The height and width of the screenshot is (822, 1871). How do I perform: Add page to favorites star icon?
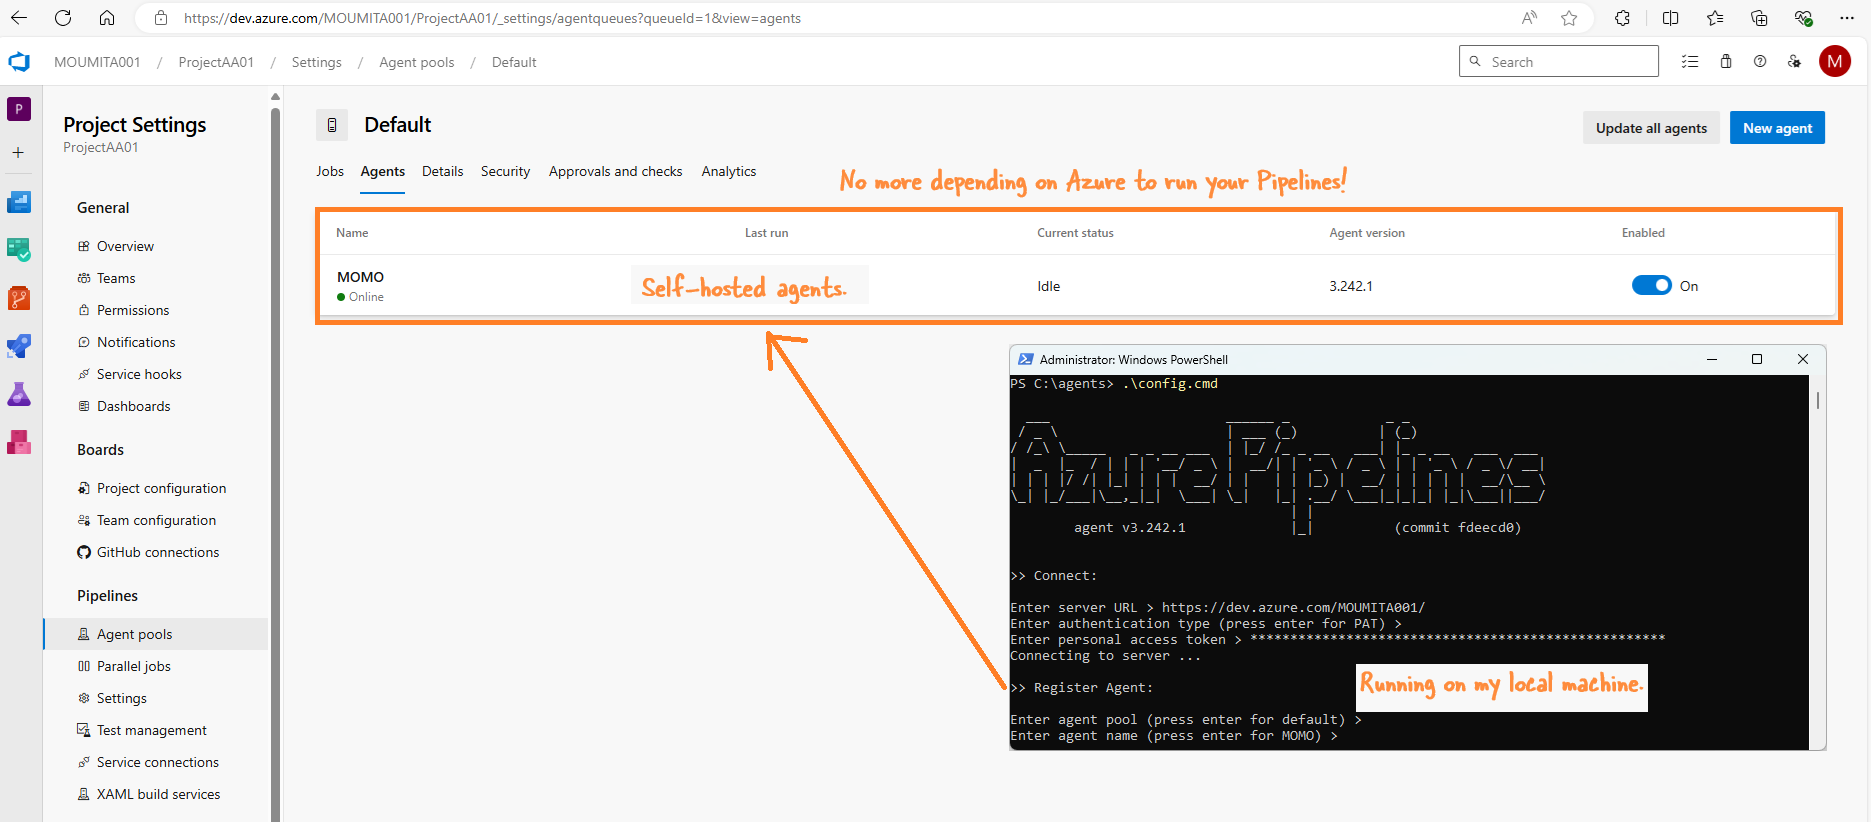[1569, 18]
